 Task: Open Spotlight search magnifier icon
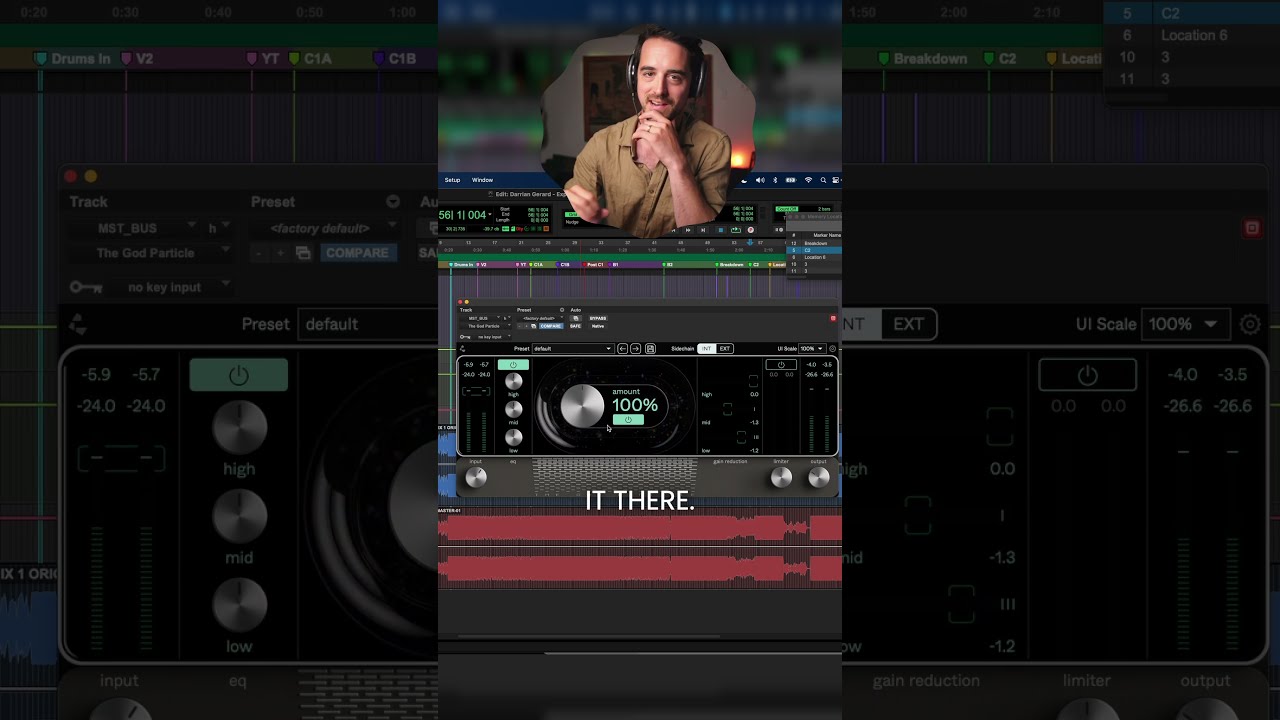(x=823, y=180)
